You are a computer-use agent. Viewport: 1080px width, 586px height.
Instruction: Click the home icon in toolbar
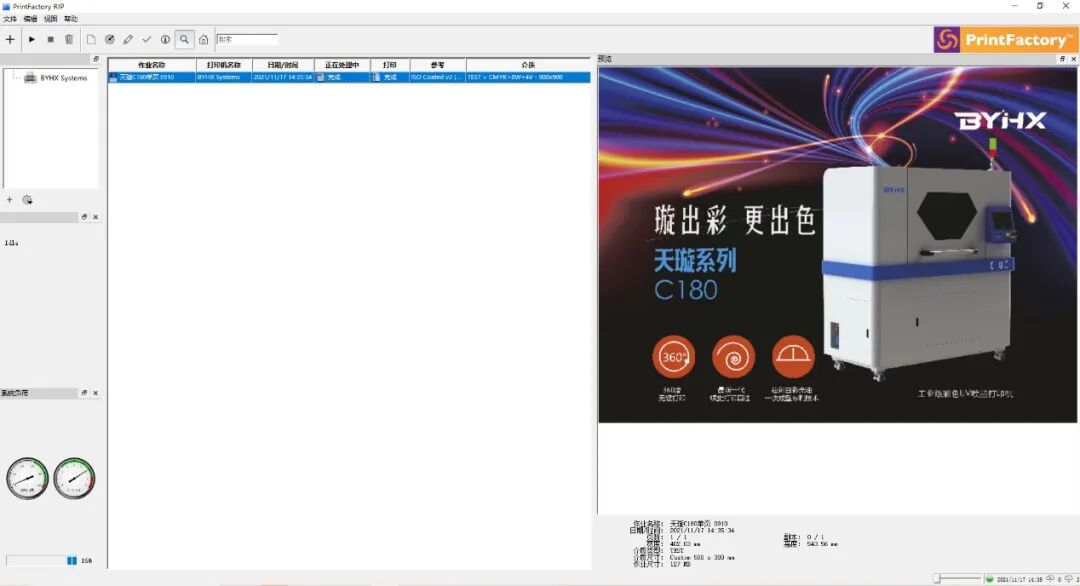(204, 39)
